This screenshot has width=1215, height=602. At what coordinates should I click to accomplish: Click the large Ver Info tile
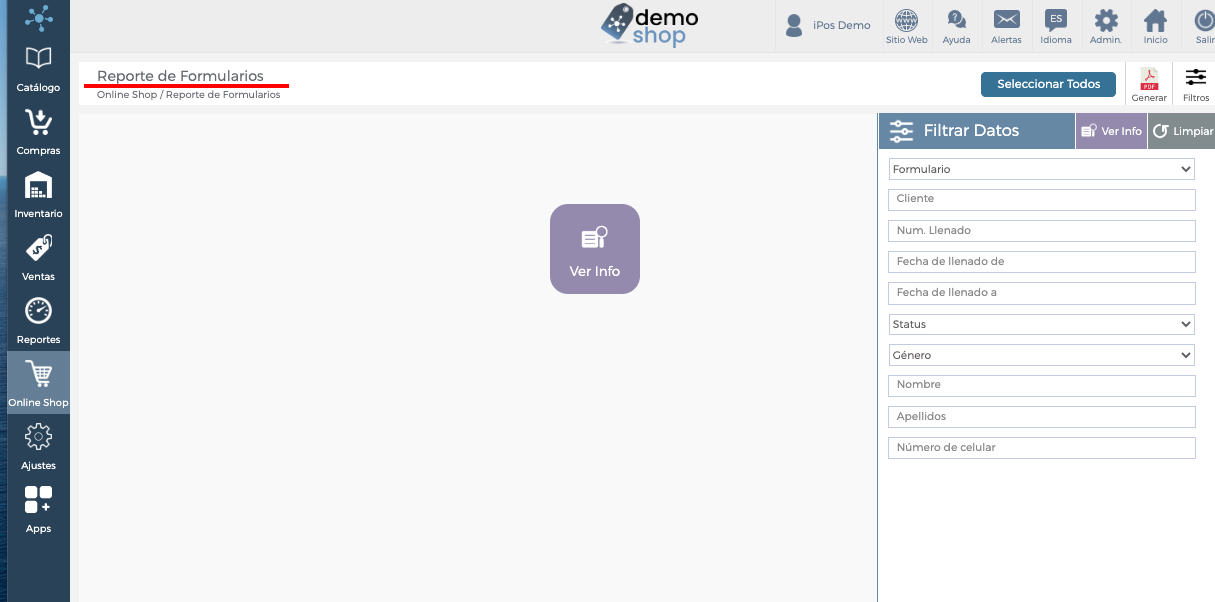(x=595, y=249)
